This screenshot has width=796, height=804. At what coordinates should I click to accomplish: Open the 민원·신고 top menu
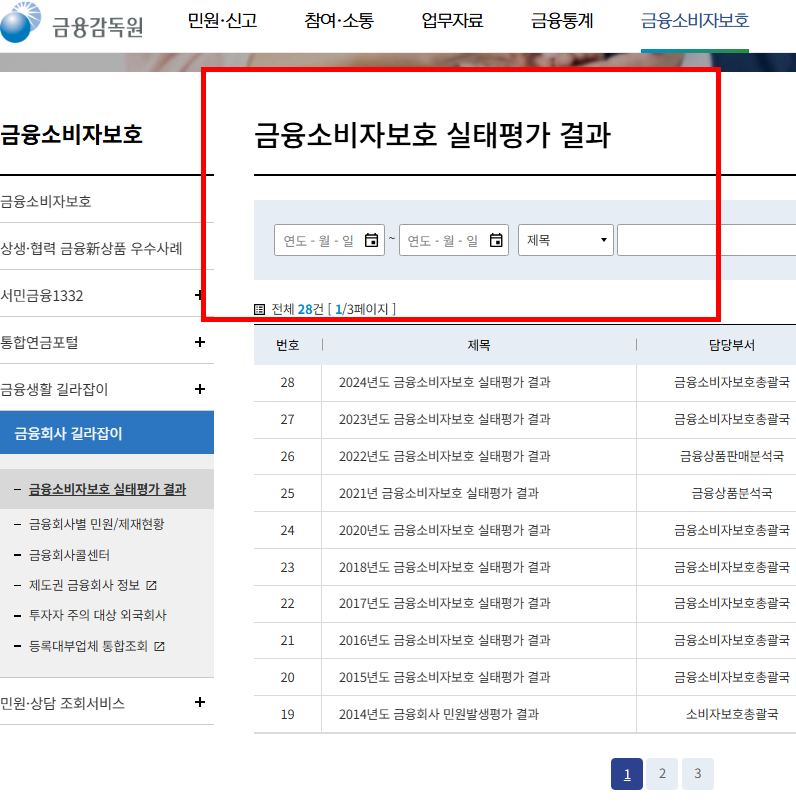[x=222, y=21]
